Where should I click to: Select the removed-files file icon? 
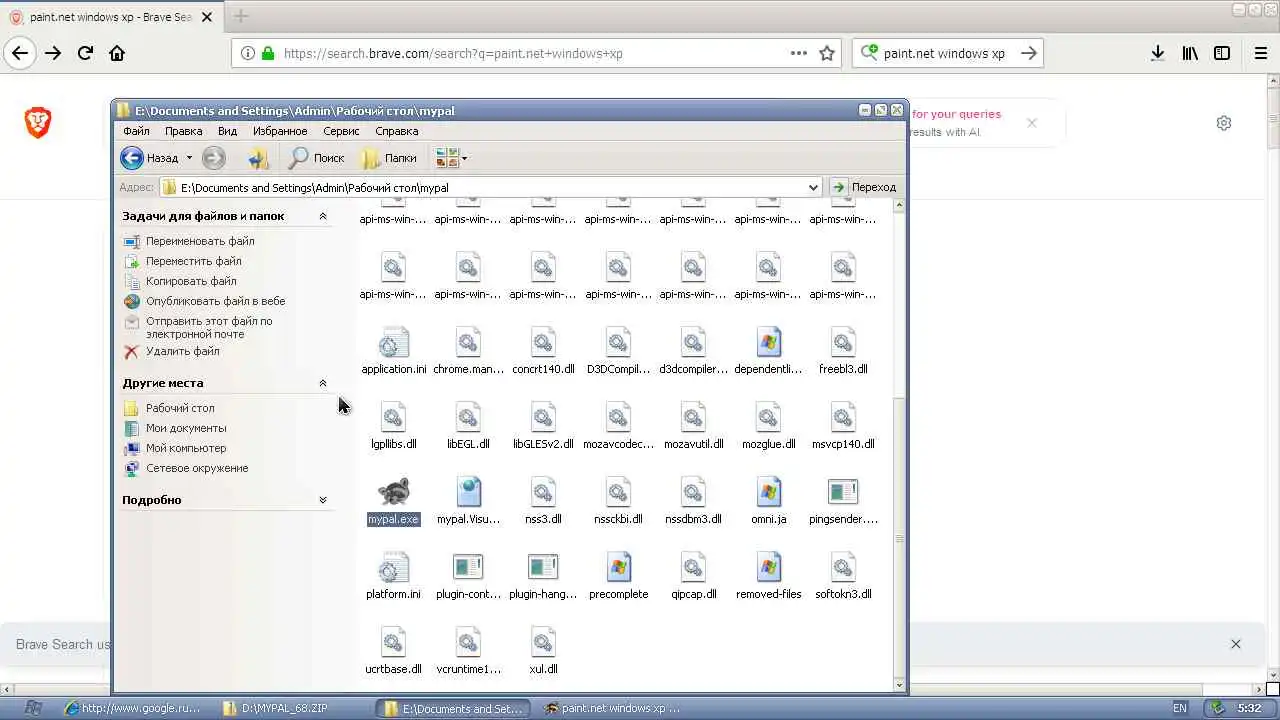(768, 567)
